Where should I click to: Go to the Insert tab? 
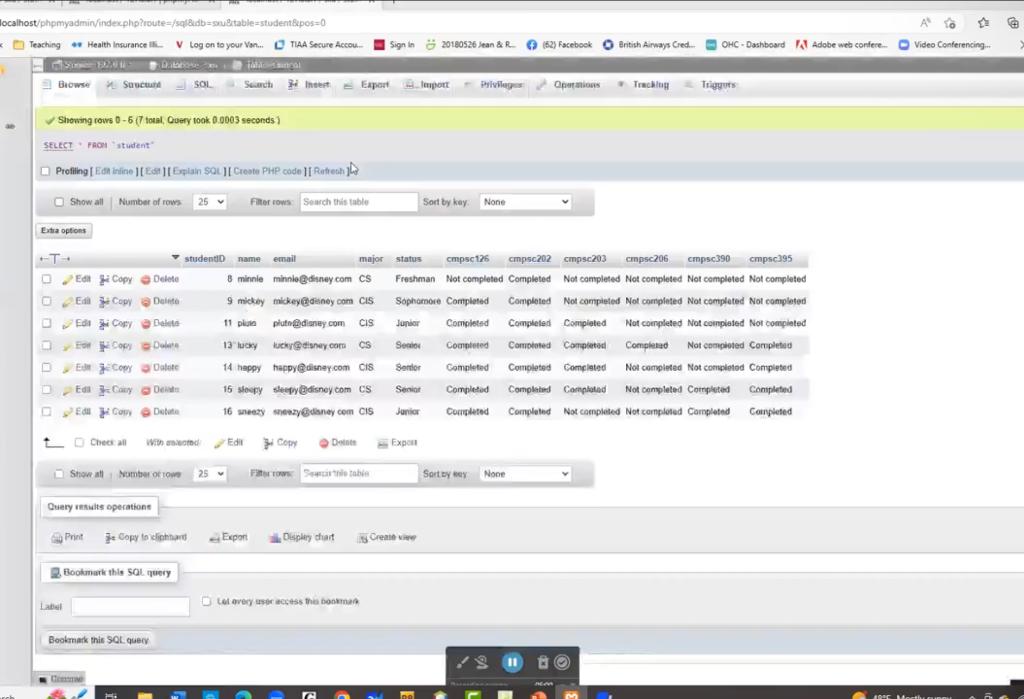click(310, 85)
